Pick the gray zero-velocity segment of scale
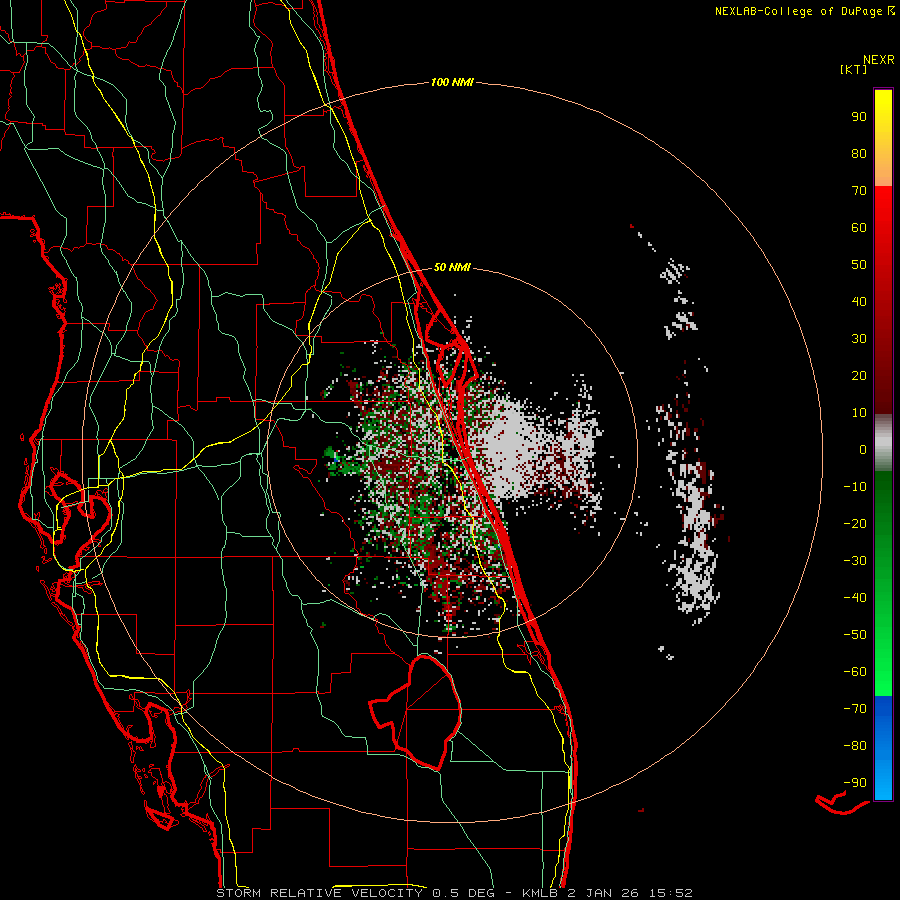 [883, 443]
